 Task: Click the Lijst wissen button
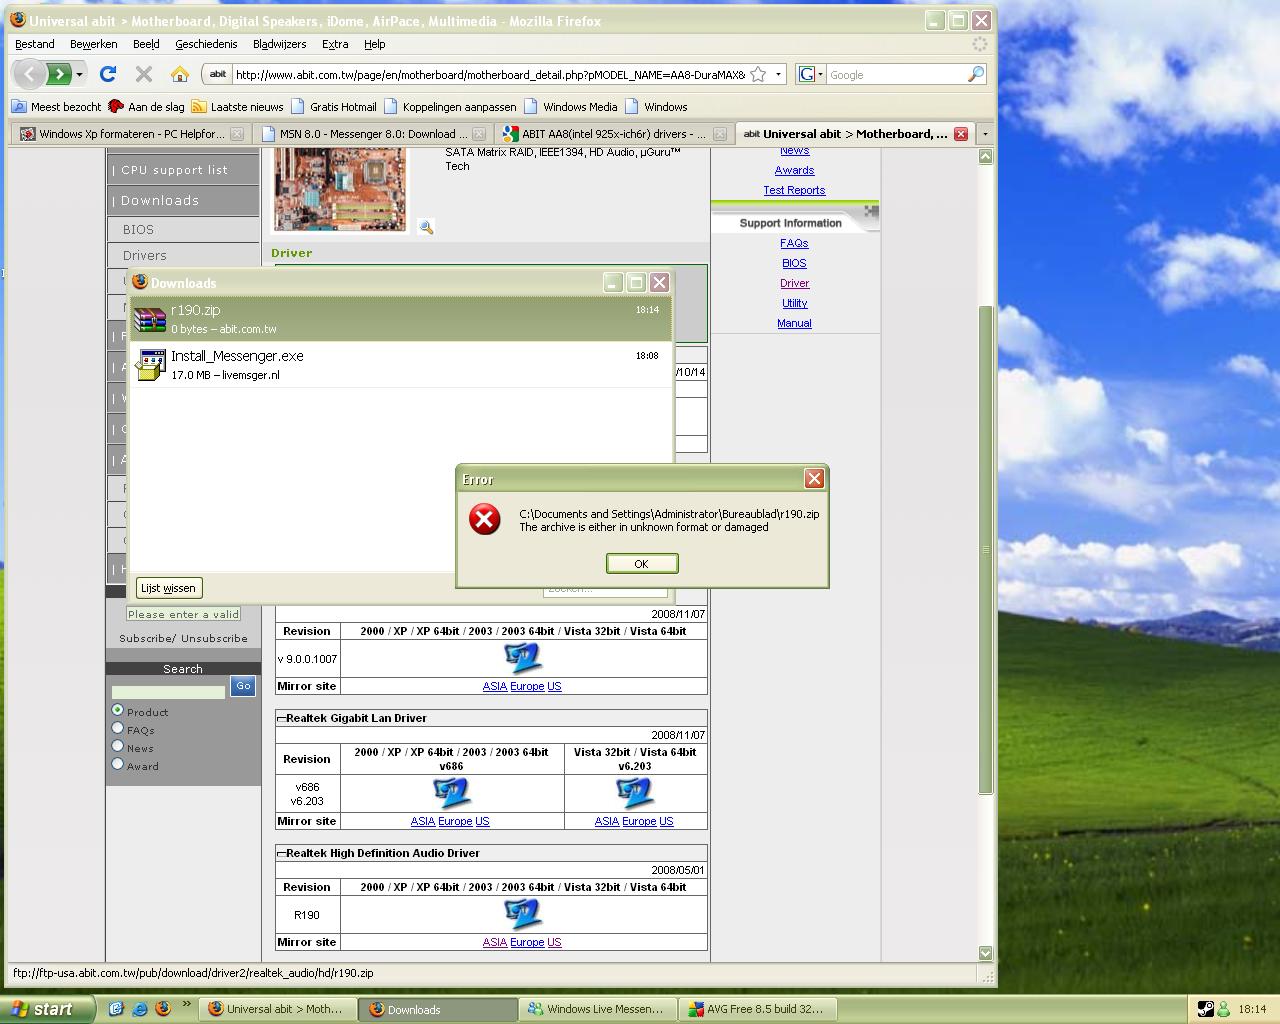[x=168, y=588]
